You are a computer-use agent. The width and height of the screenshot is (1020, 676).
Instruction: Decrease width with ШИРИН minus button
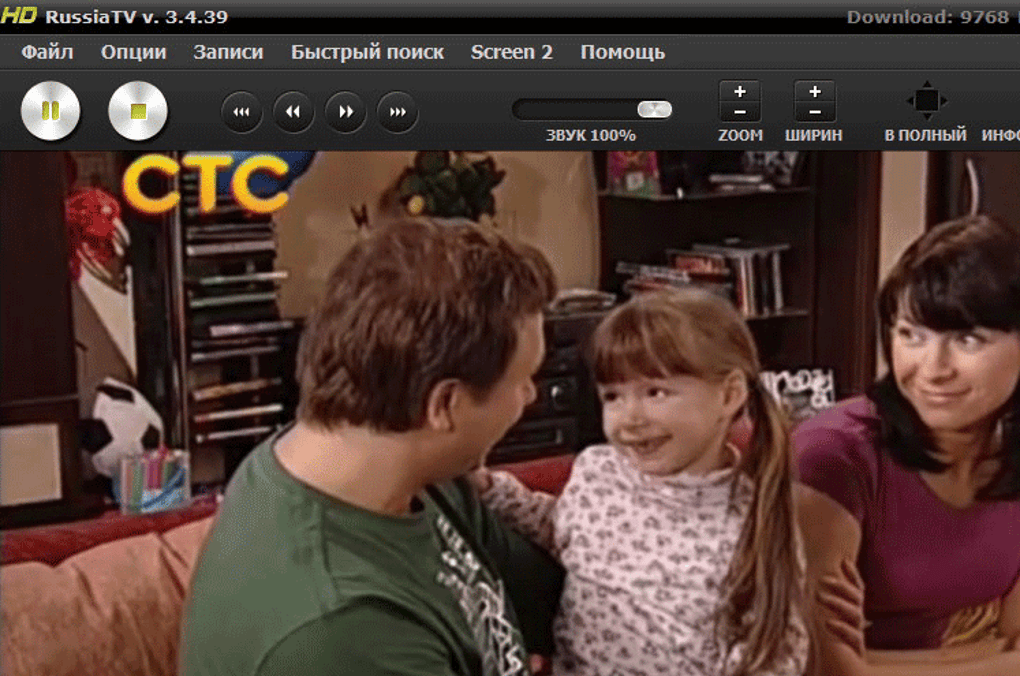pos(814,112)
